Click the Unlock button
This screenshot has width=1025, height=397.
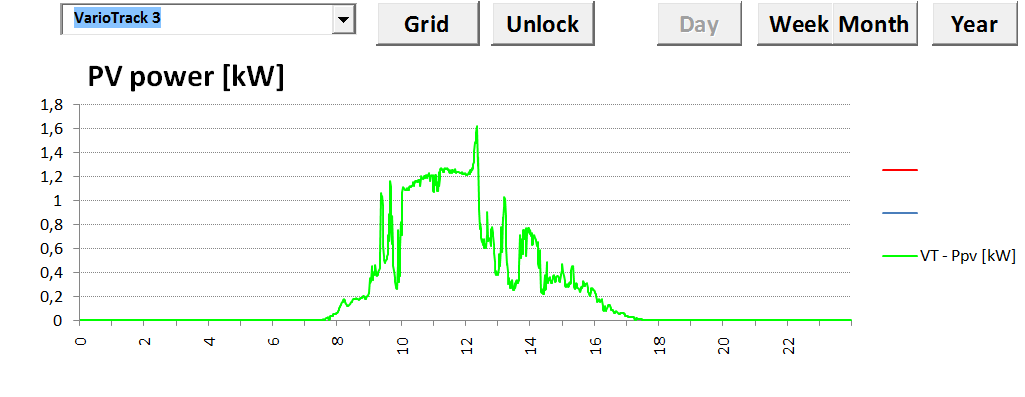tap(543, 24)
